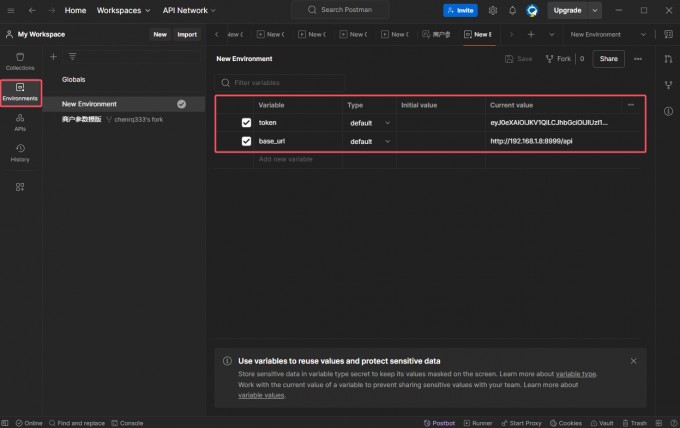Go forward with the right arrow
Image resolution: width=680 pixels, height=428 pixels.
(52, 10)
